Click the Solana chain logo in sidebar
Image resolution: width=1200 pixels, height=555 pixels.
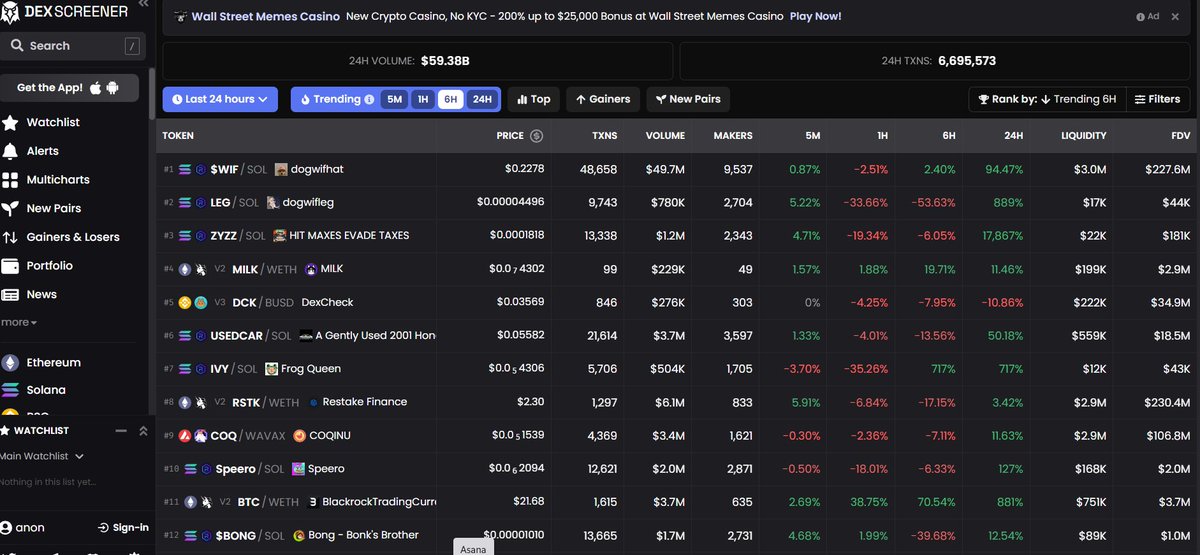coord(10,390)
